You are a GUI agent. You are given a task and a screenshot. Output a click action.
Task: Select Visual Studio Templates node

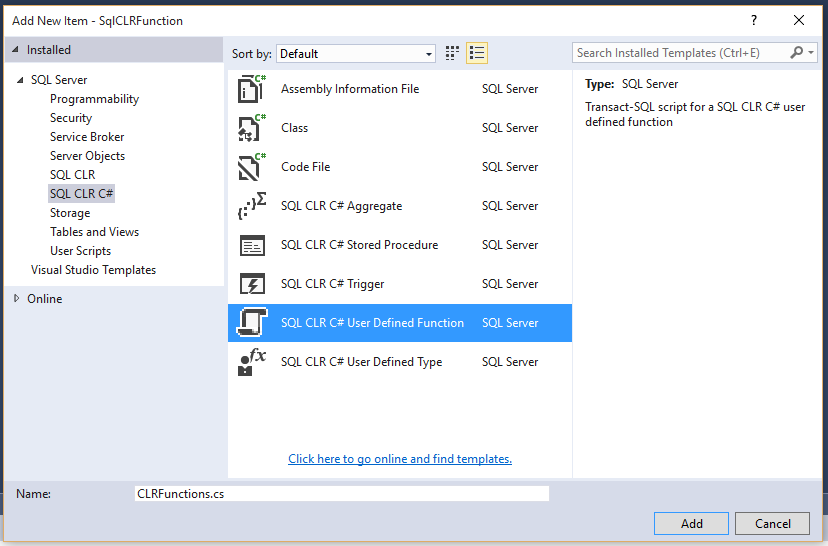[93, 270]
